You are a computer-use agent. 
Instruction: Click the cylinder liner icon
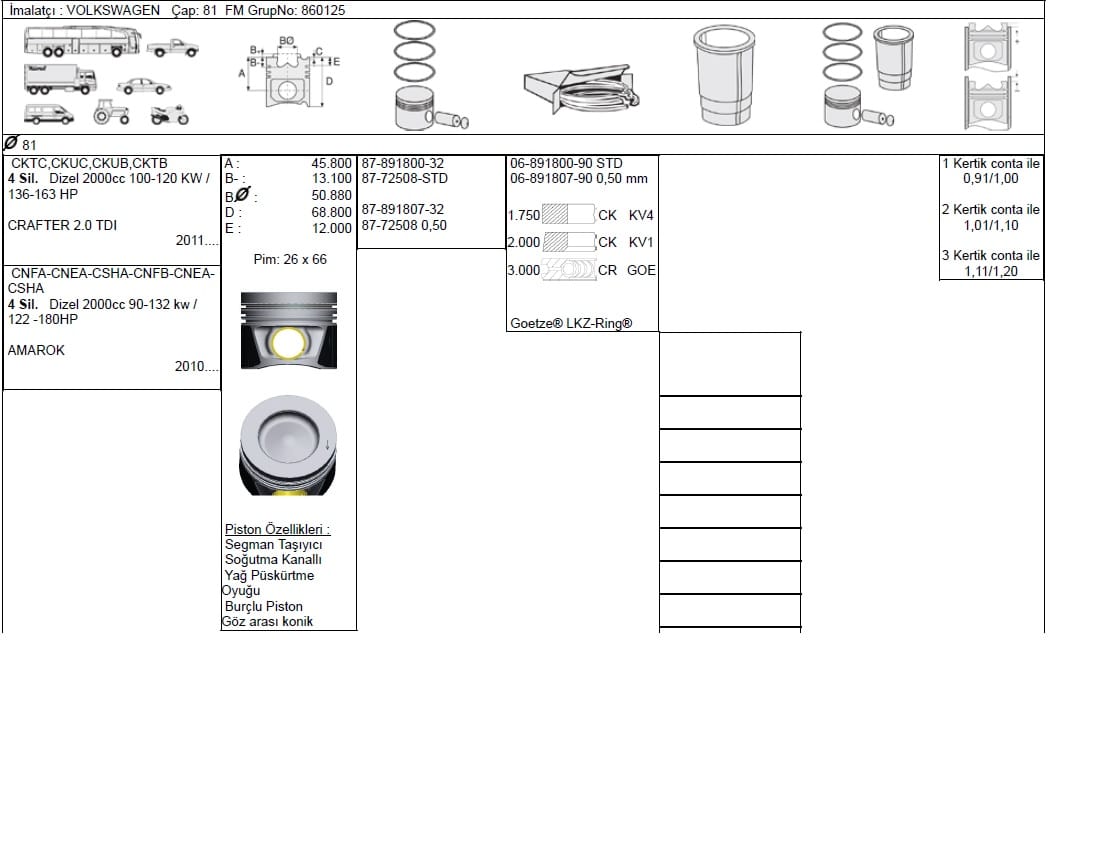724,76
